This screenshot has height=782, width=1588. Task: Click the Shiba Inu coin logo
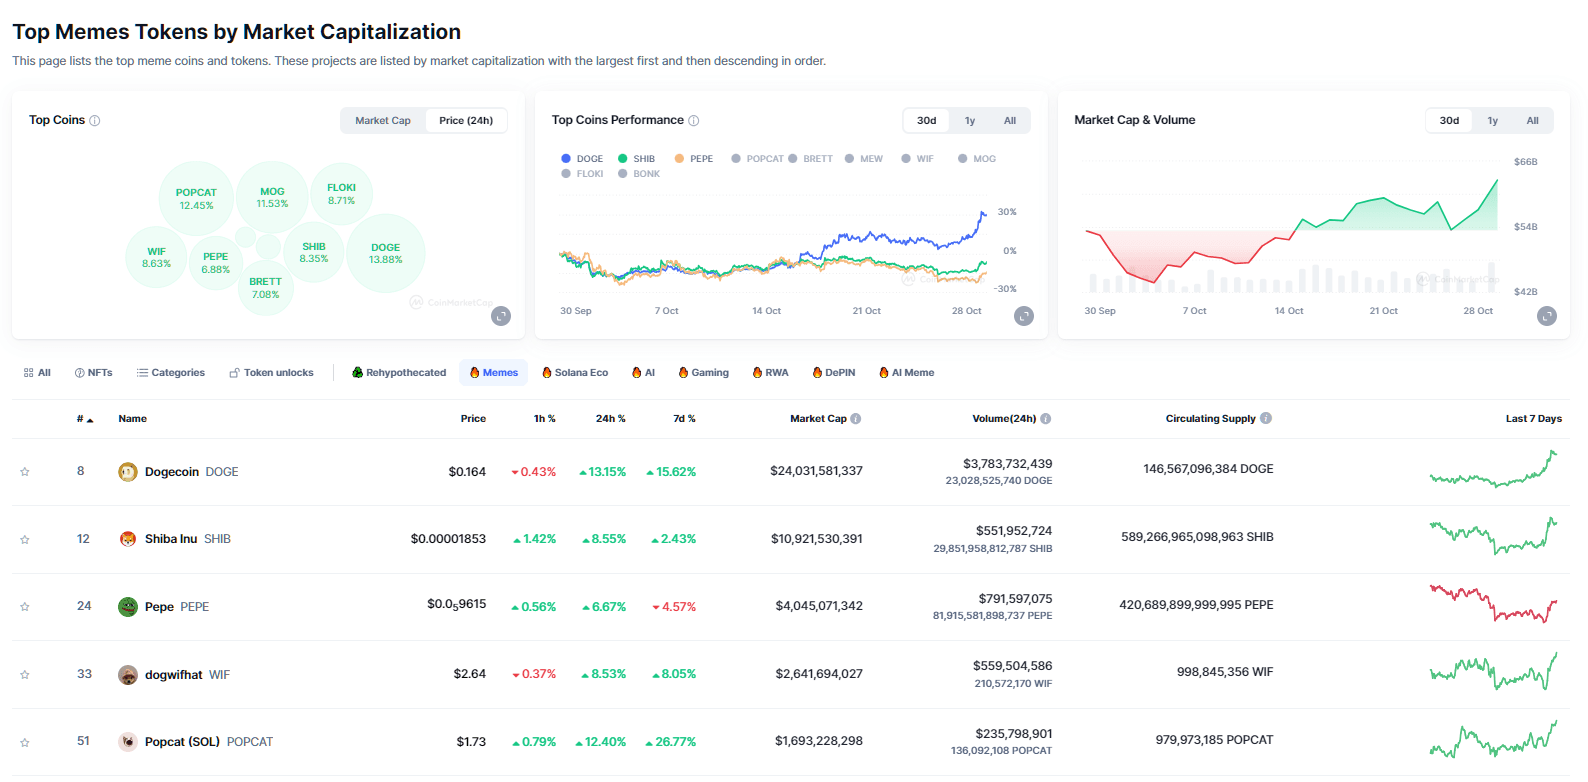pyautogui.click(x=128, y=539)
